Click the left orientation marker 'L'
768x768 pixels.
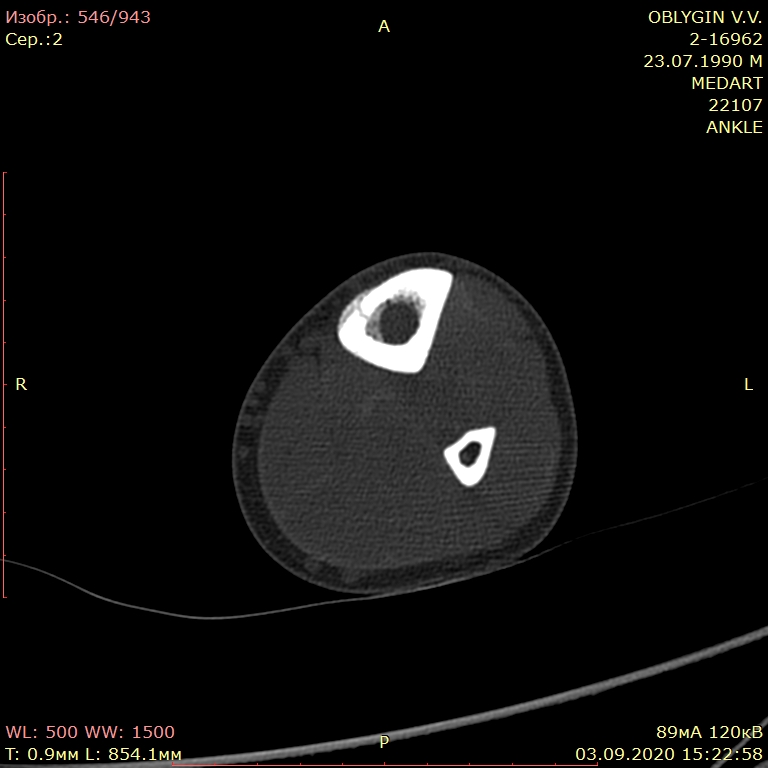(x=748, y=384)
